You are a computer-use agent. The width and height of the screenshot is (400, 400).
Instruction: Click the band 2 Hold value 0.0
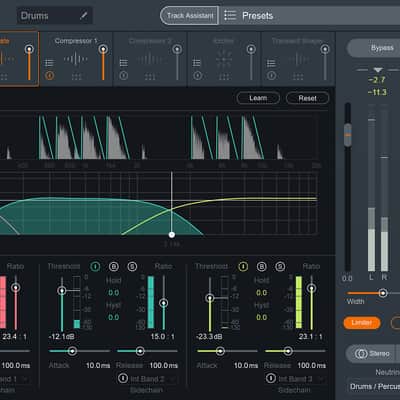(x=114, y=293)
